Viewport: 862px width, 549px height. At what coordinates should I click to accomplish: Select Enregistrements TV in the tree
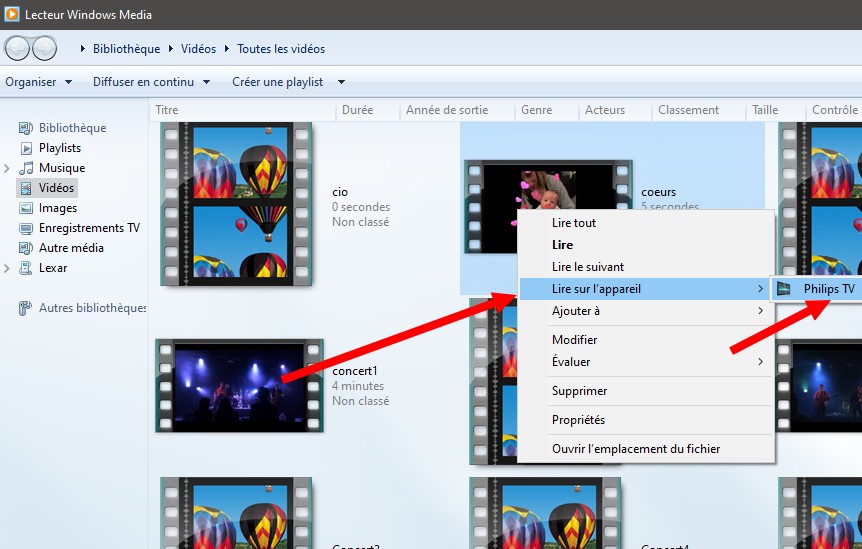pyautogui.click(x=89, y=228)
